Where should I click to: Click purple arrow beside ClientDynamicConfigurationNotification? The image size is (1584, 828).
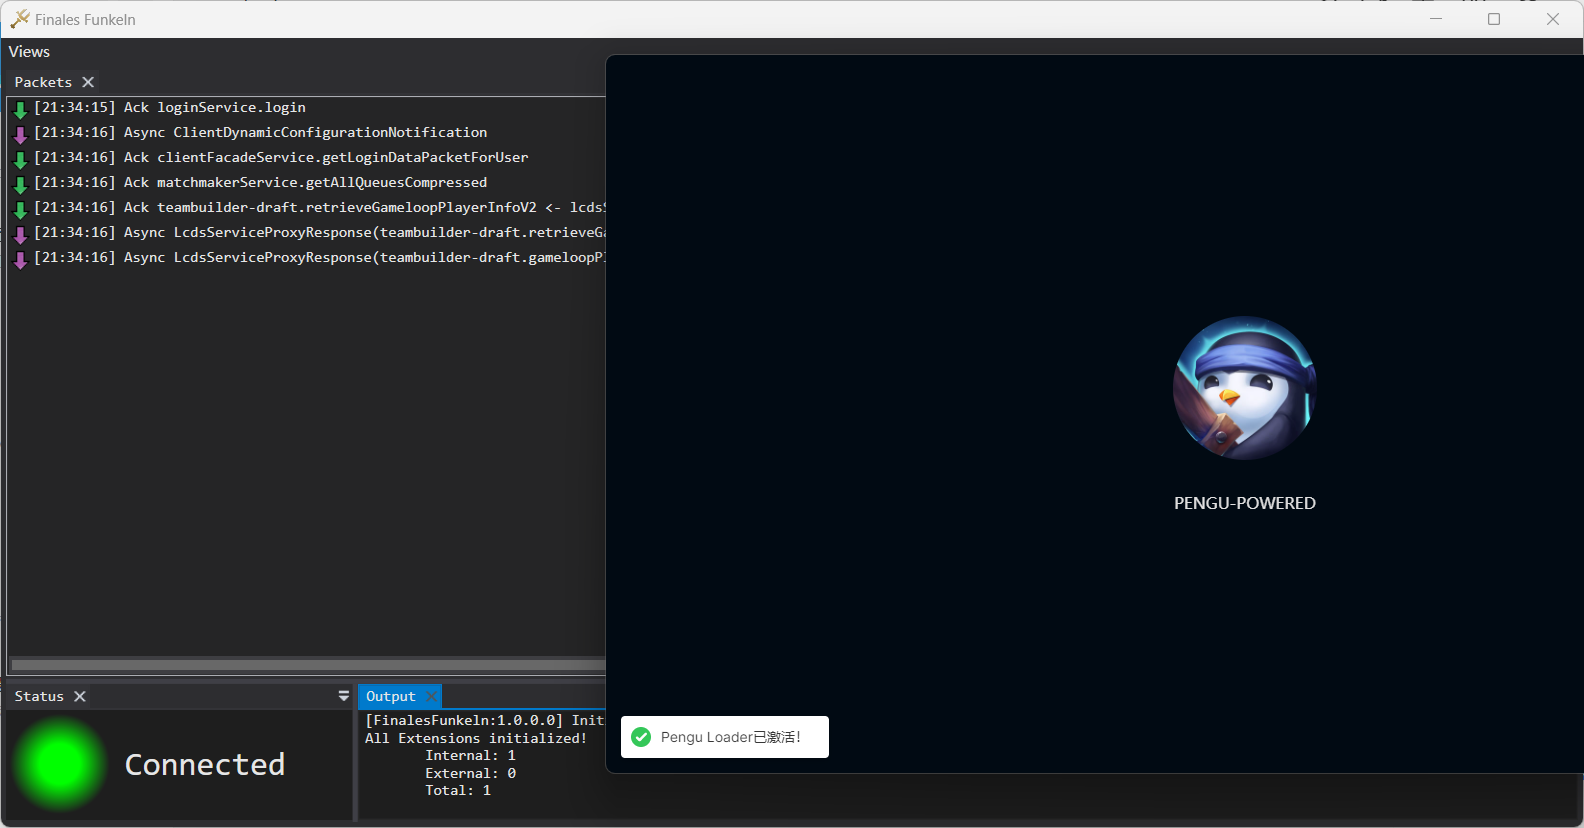[20, 135]
